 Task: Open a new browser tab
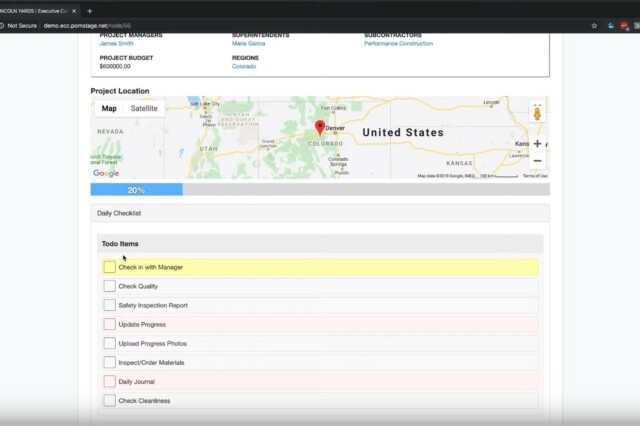[89, 10]
